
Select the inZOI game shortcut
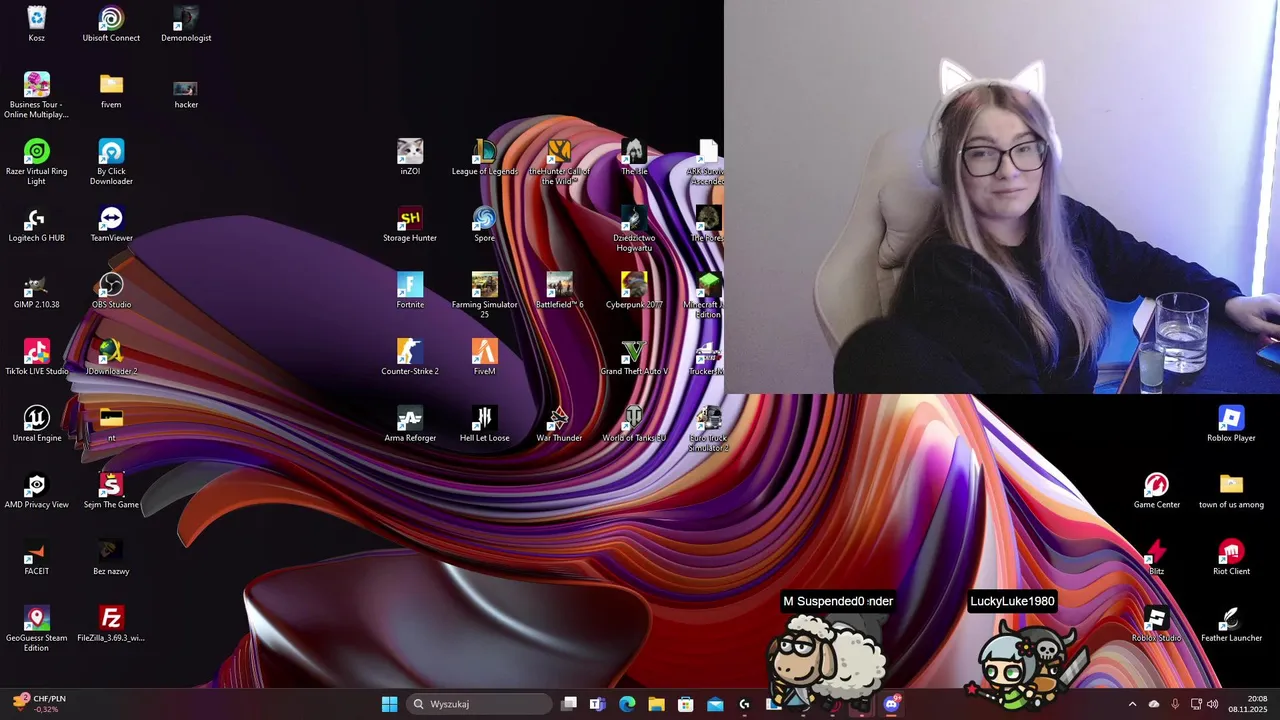point(410,157)
